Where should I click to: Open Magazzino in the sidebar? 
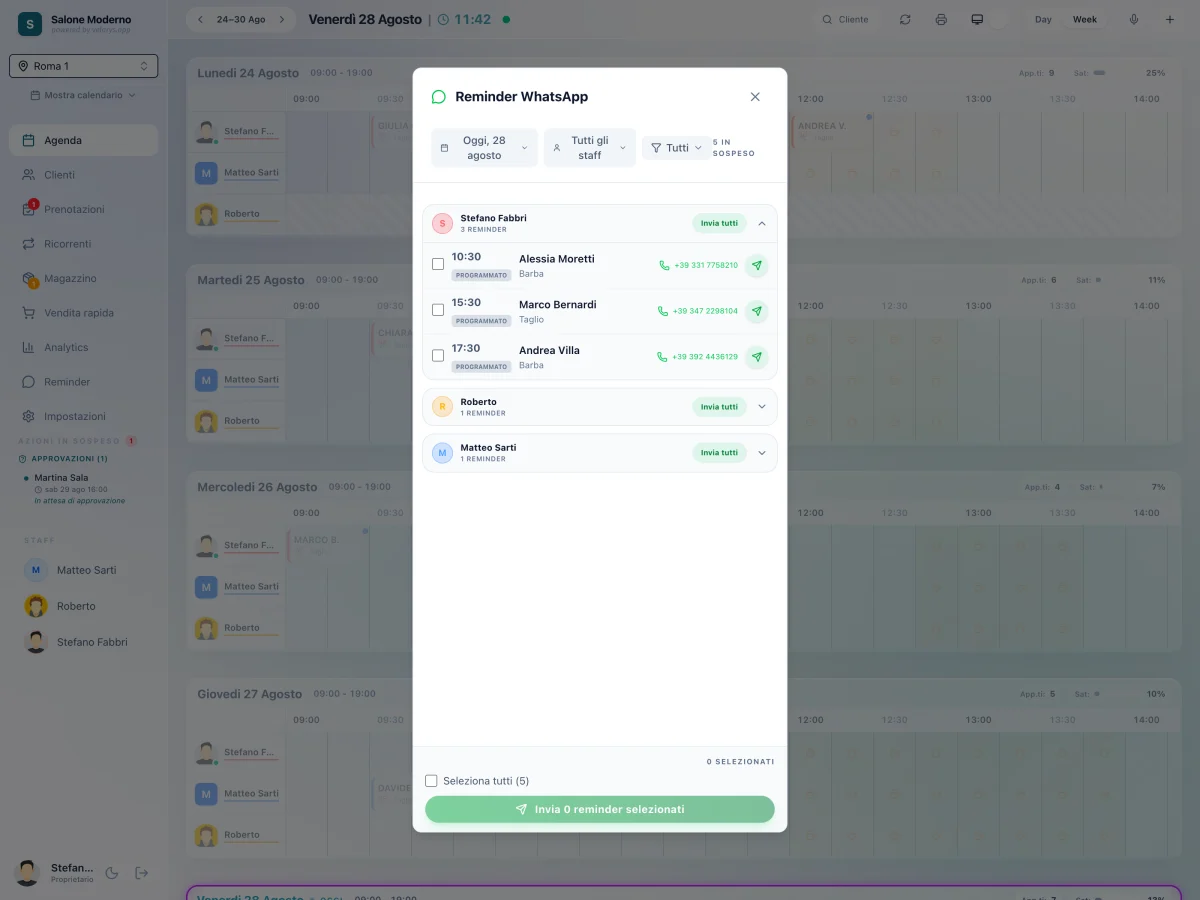[x=84, y=279]
